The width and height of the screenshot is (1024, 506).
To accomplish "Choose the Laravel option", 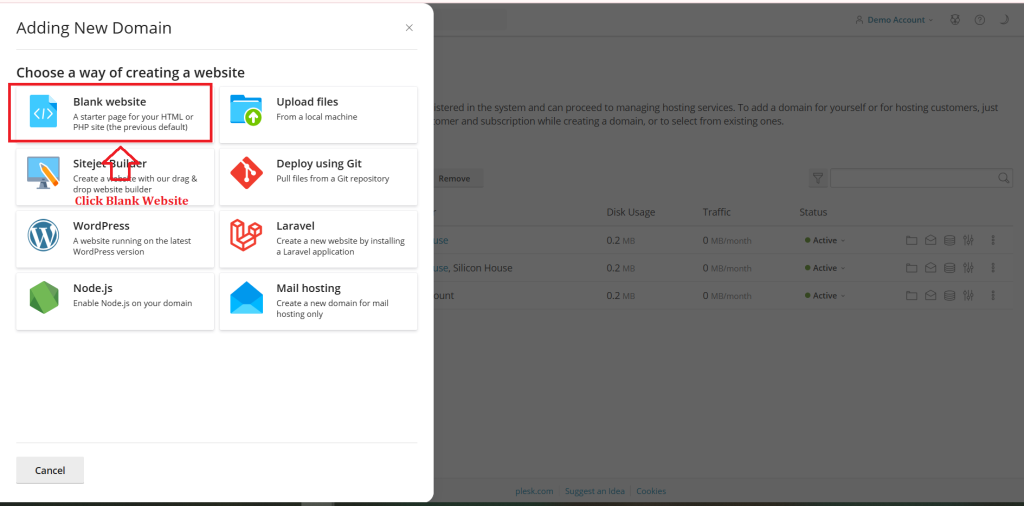I will [318, 239].
